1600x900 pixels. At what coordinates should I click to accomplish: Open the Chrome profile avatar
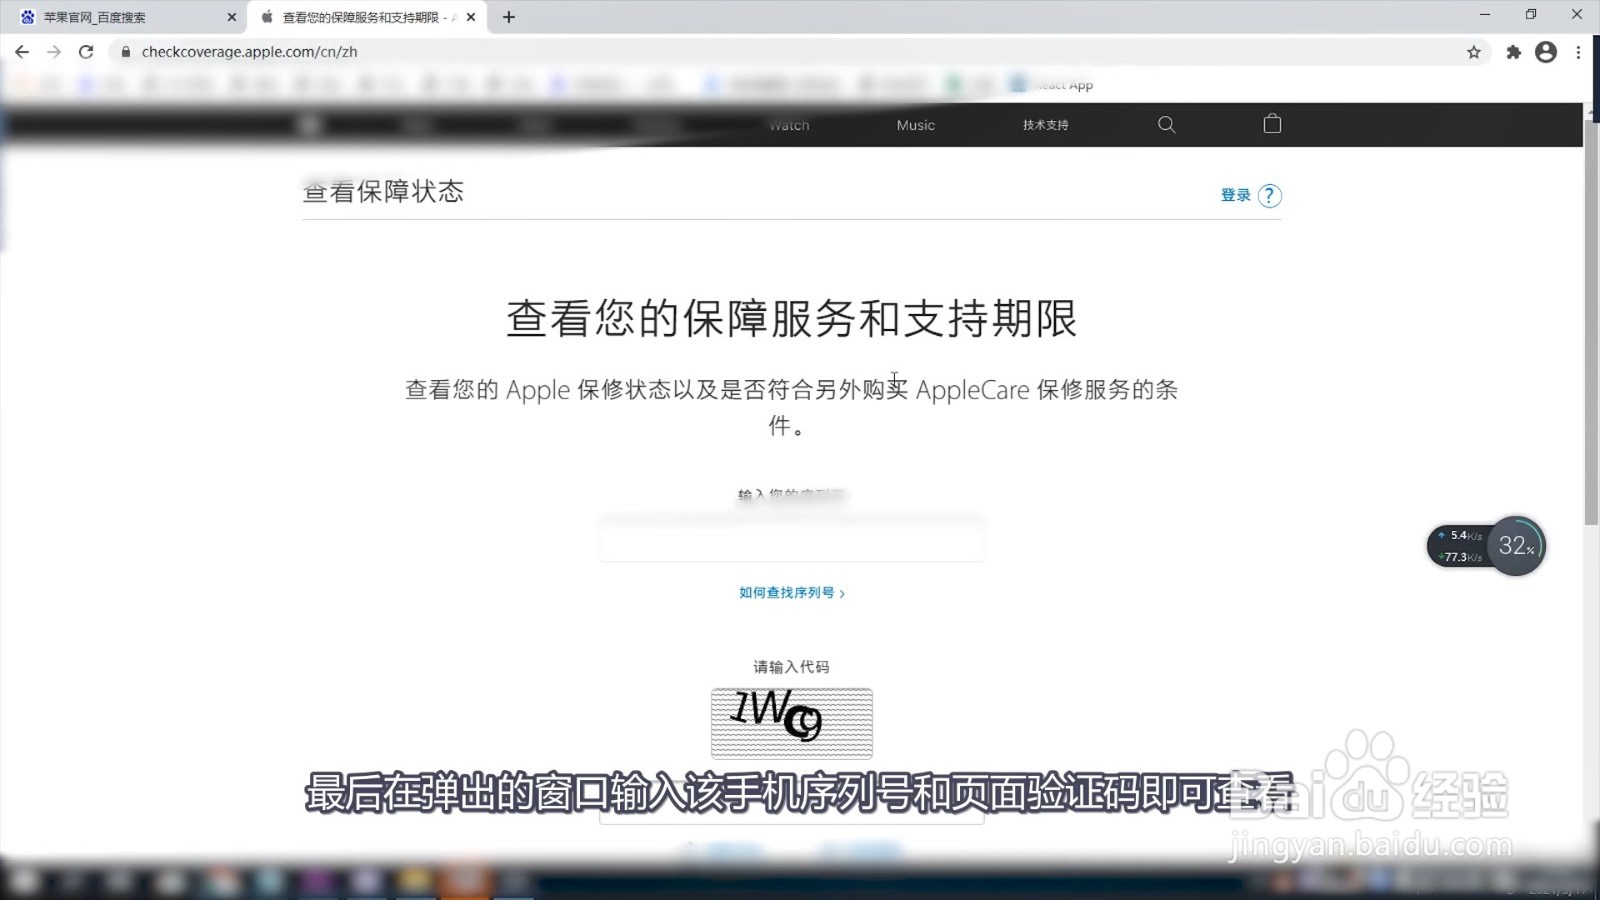click(x=1546, y=52)
